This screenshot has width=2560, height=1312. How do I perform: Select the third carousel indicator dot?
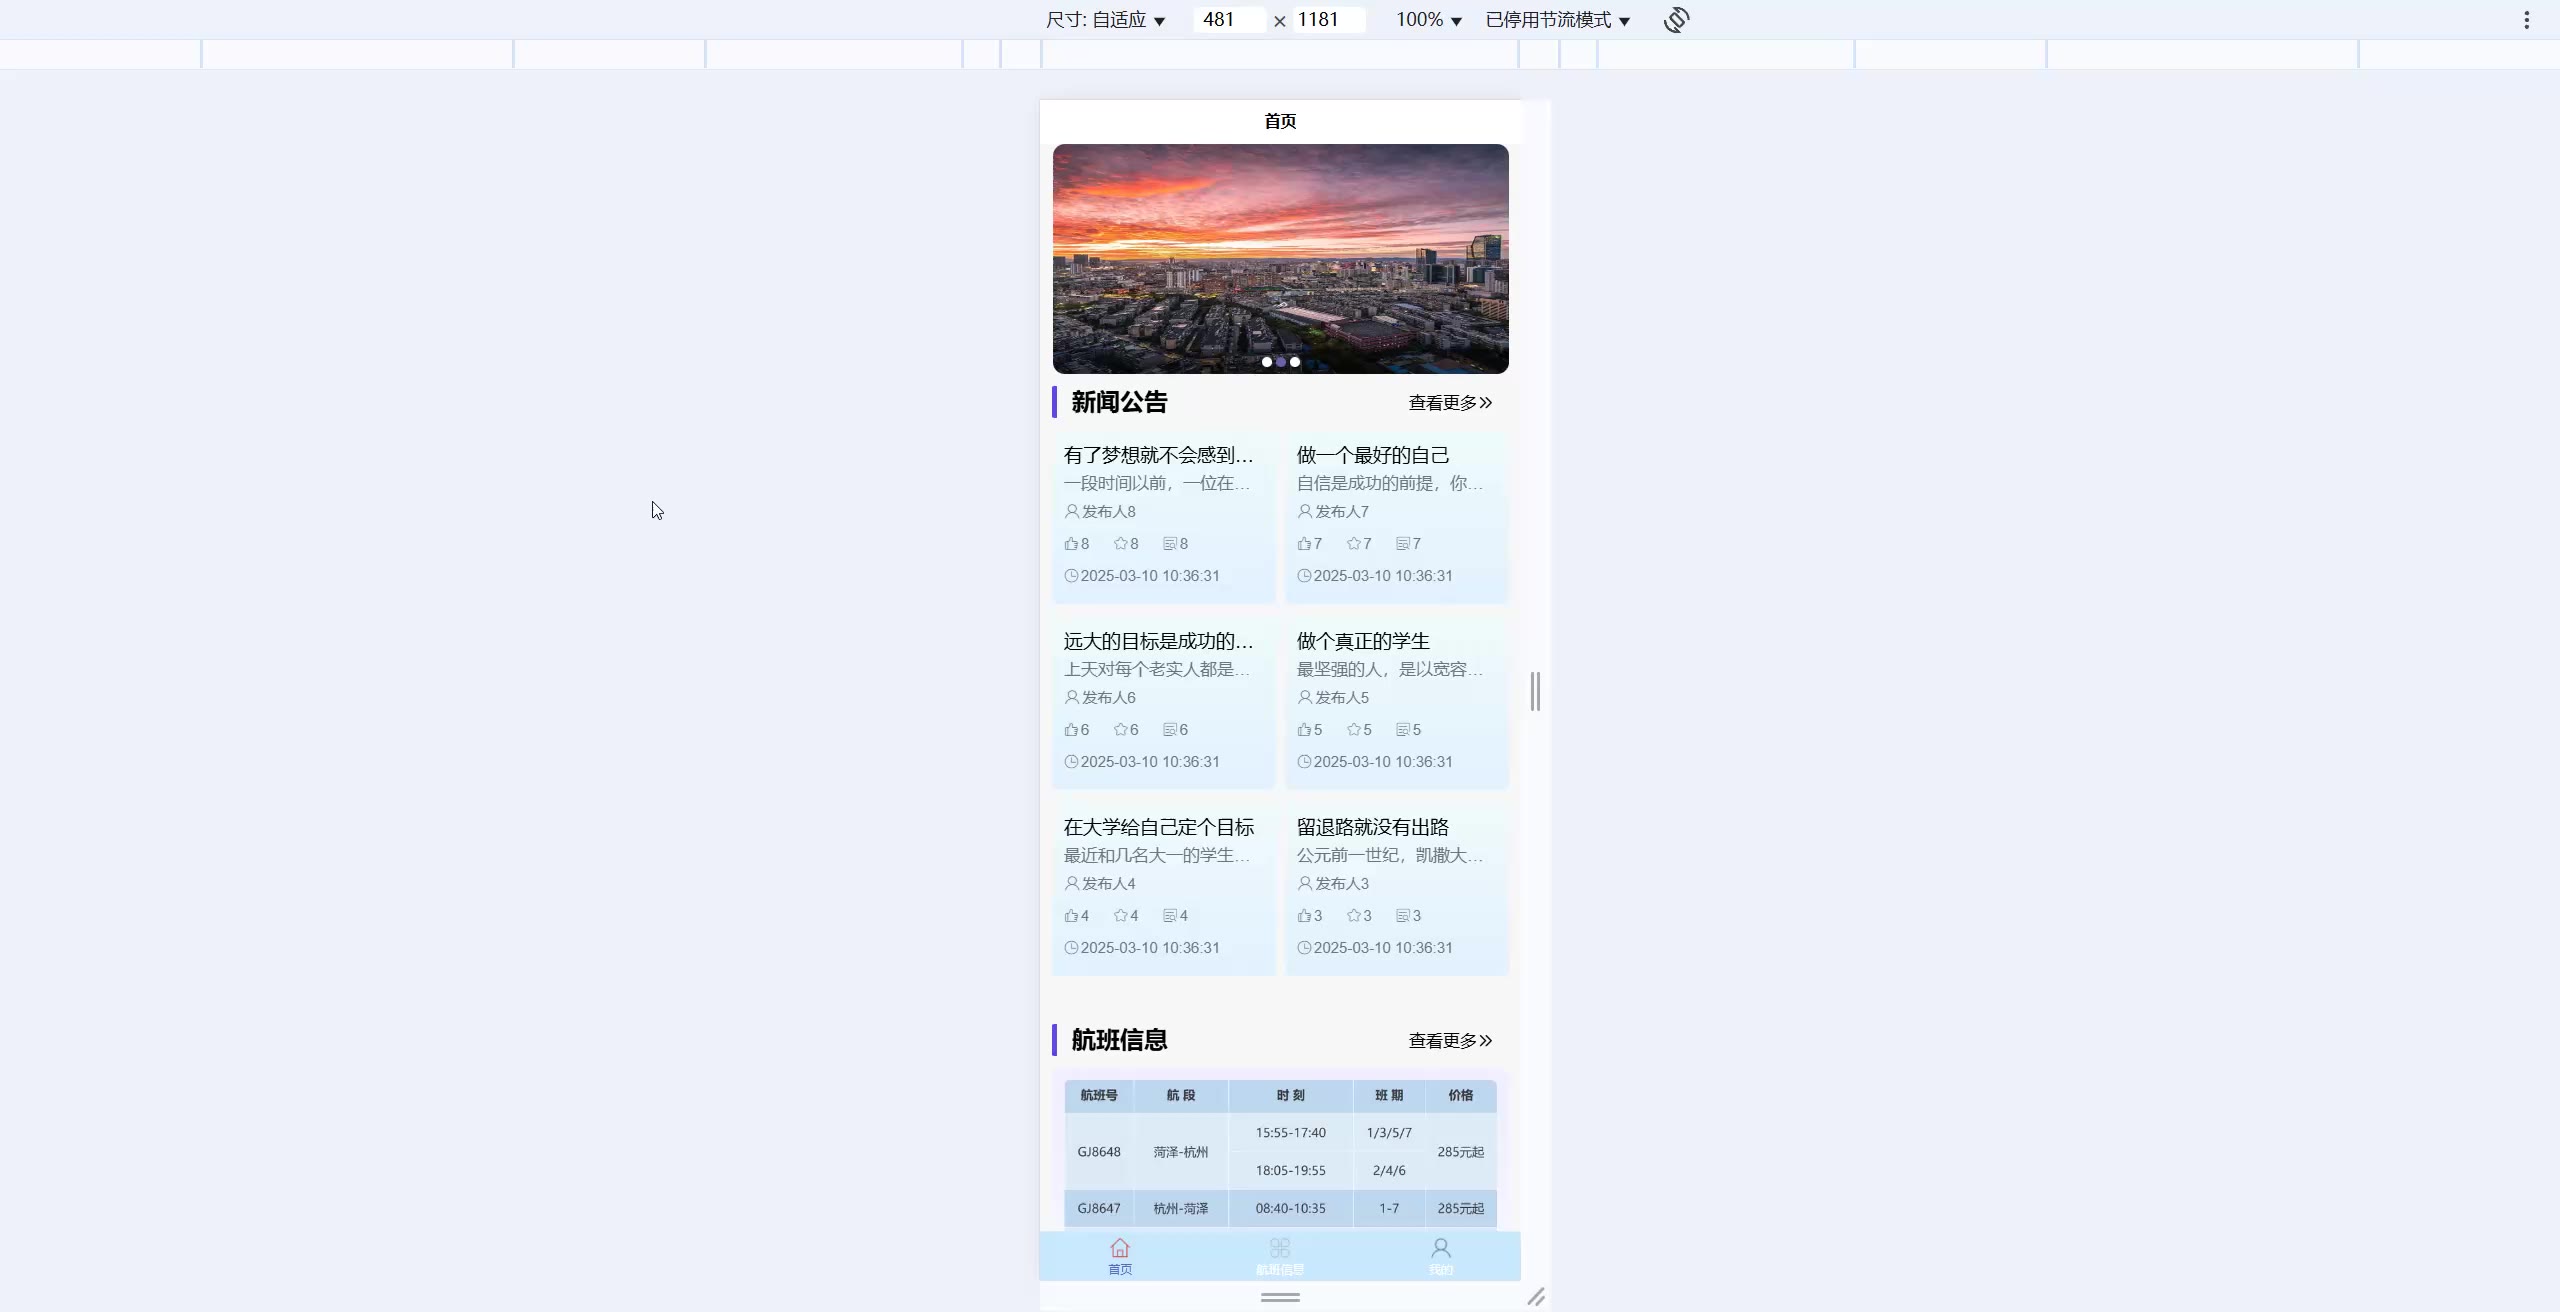pos(1295,362)
